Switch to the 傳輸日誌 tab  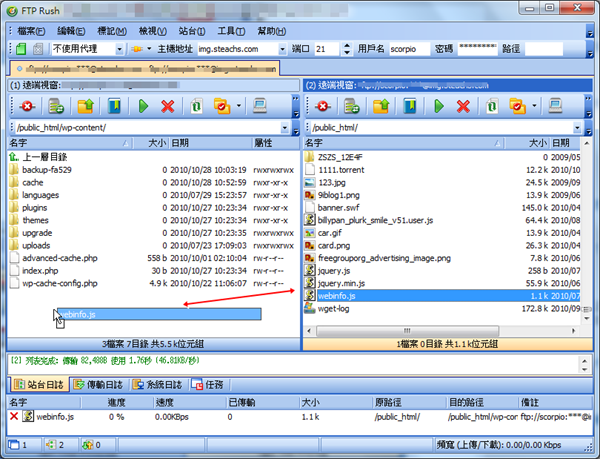tap(98, 385)
